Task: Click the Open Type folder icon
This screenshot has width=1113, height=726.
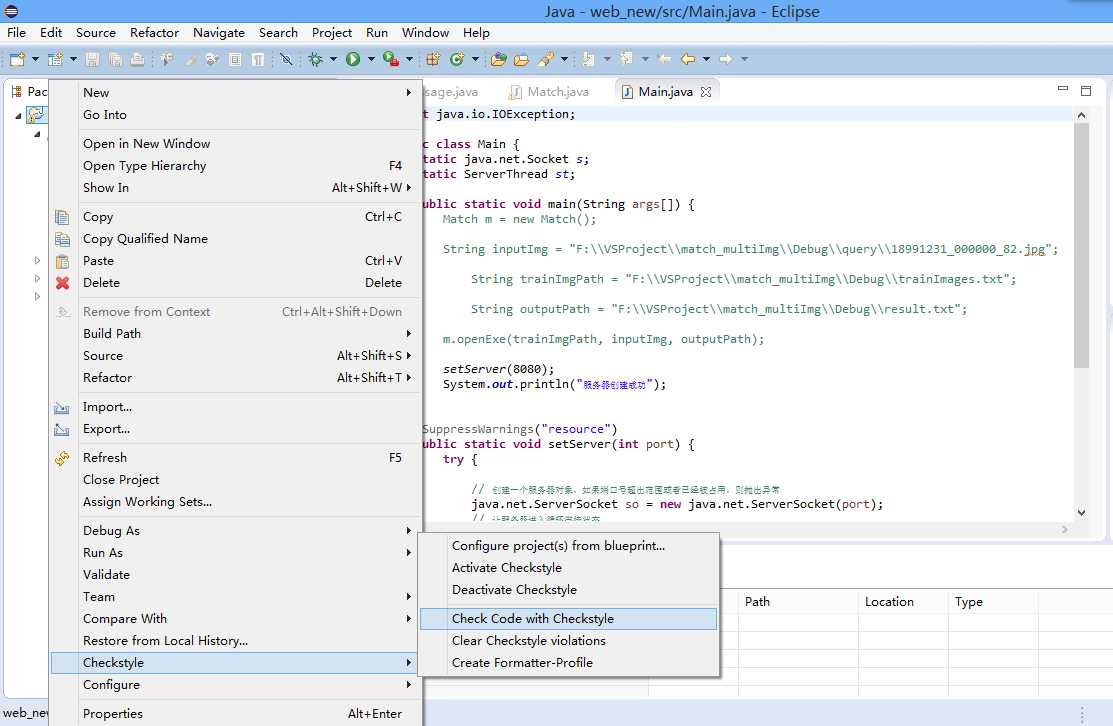Action: pyautogui.click(x=498, y=60)
